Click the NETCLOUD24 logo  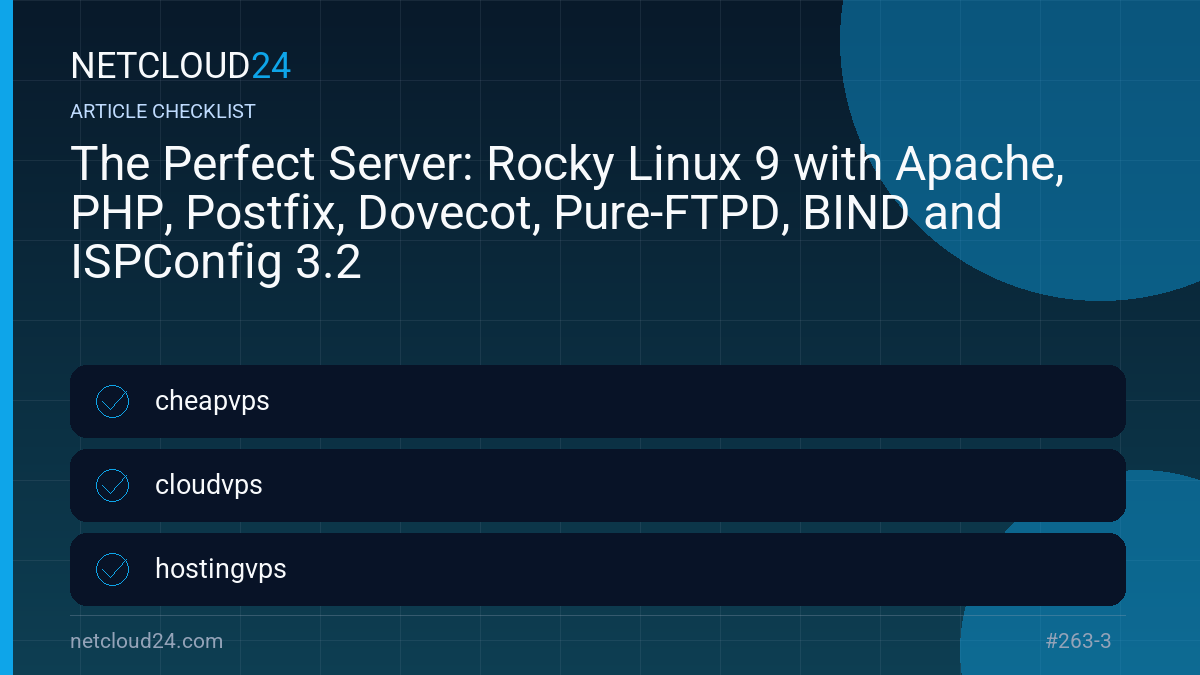coord(180,66)
